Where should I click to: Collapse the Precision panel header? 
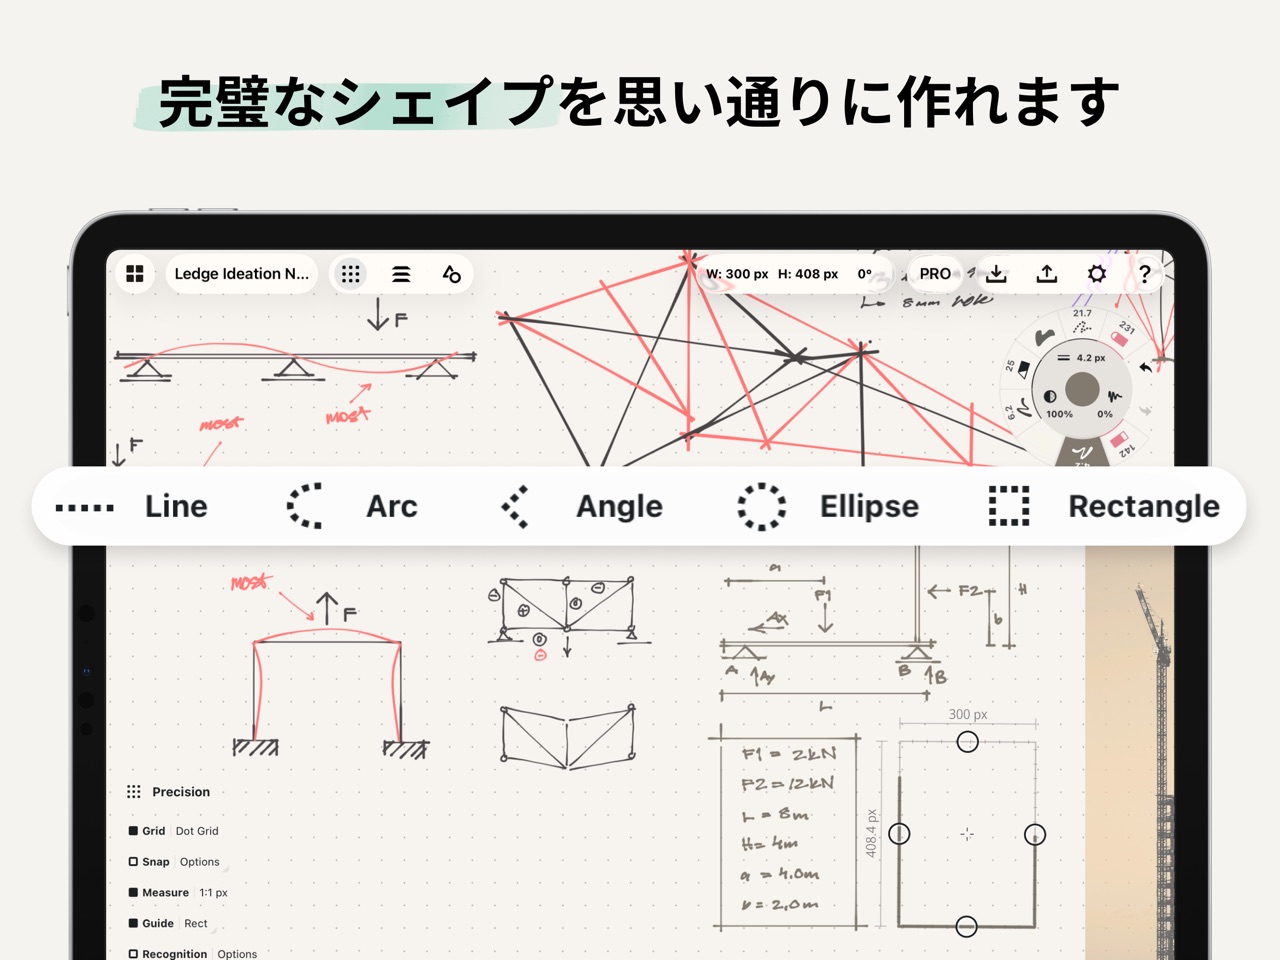pos(168,792)
